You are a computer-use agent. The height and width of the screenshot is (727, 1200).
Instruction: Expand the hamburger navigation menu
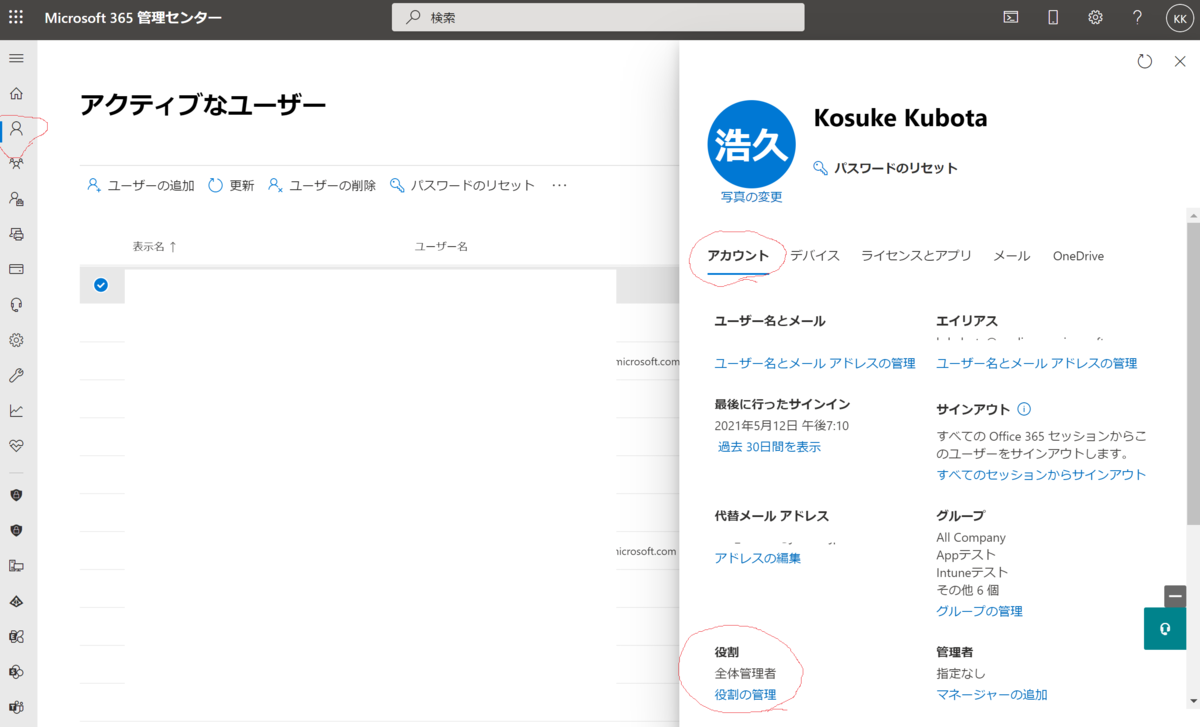click(16, 58)
